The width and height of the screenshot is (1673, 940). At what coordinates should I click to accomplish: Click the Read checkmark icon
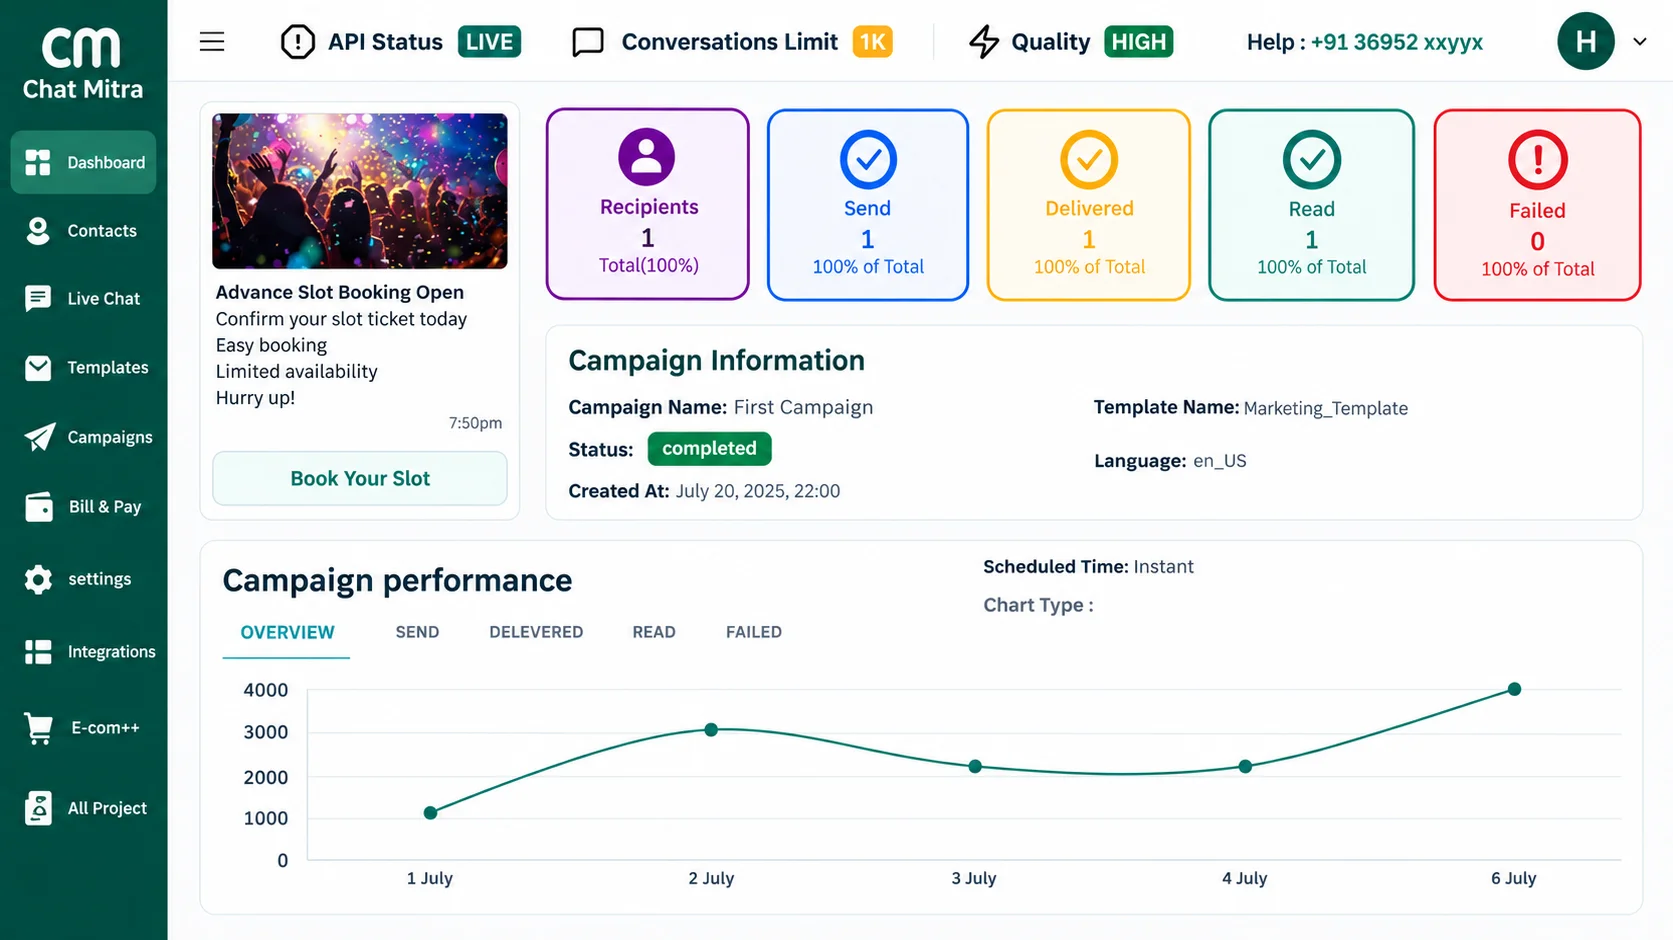tap(1312, 160)
